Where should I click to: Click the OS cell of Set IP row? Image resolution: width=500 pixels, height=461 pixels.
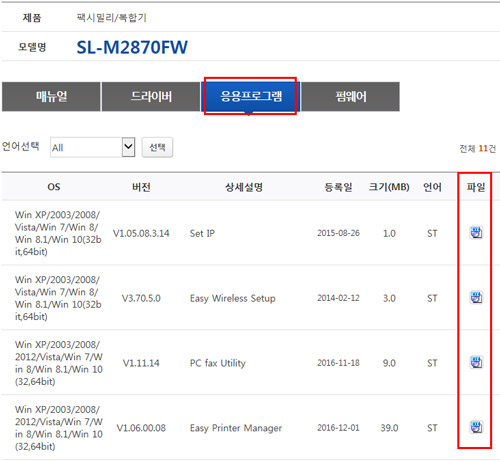58,233
